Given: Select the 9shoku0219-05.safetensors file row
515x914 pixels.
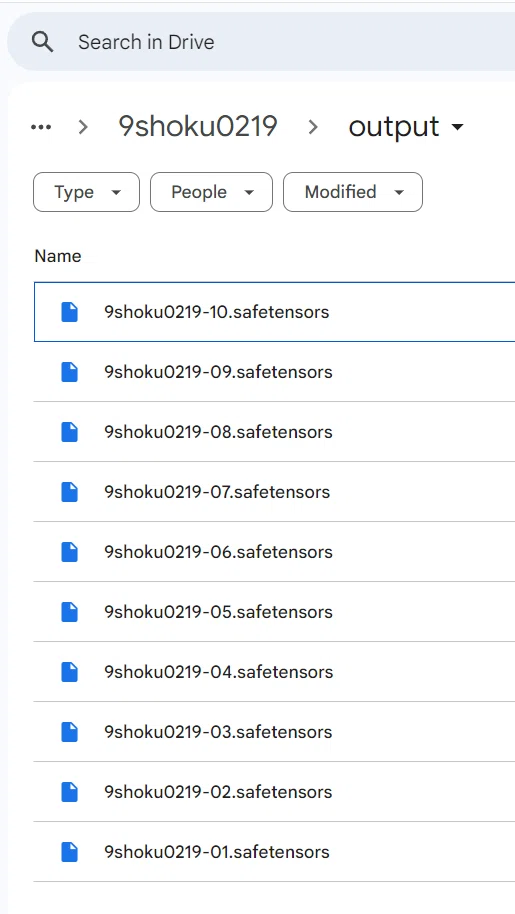Looking at the screenshot, I should pos(274,612).
